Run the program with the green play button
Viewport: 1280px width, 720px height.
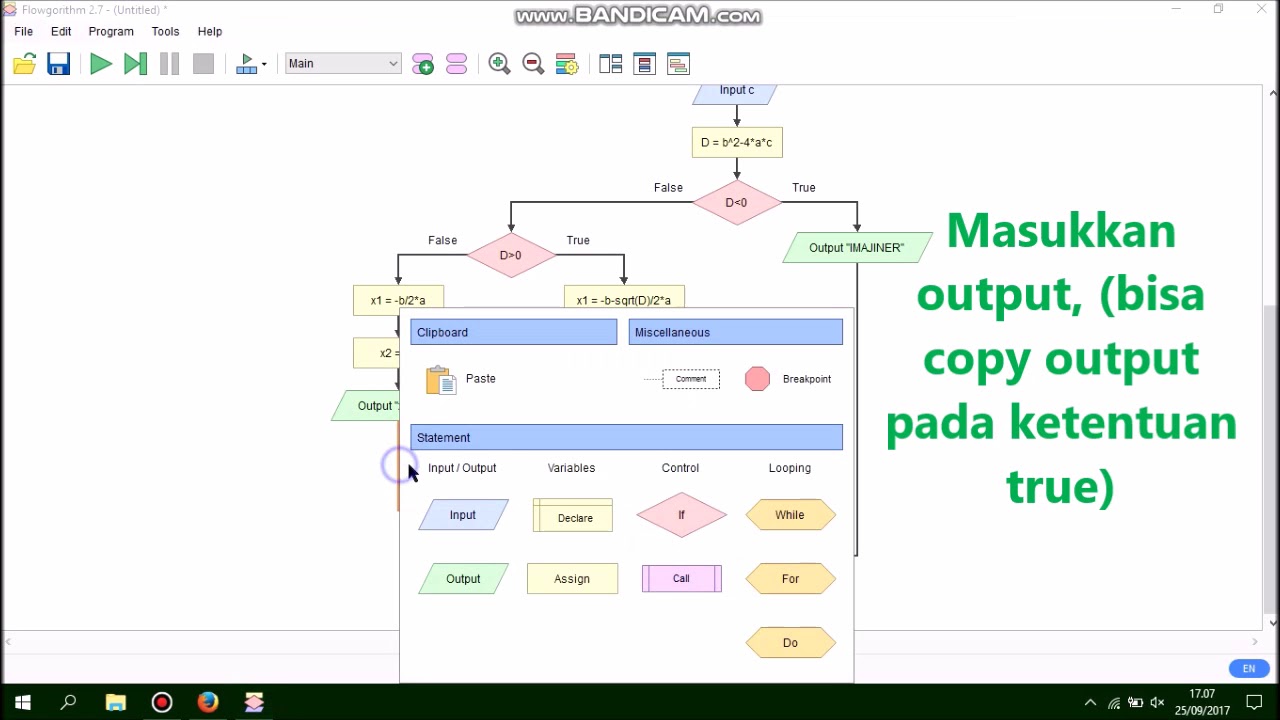pyautogui.click(x=101, y=64)
